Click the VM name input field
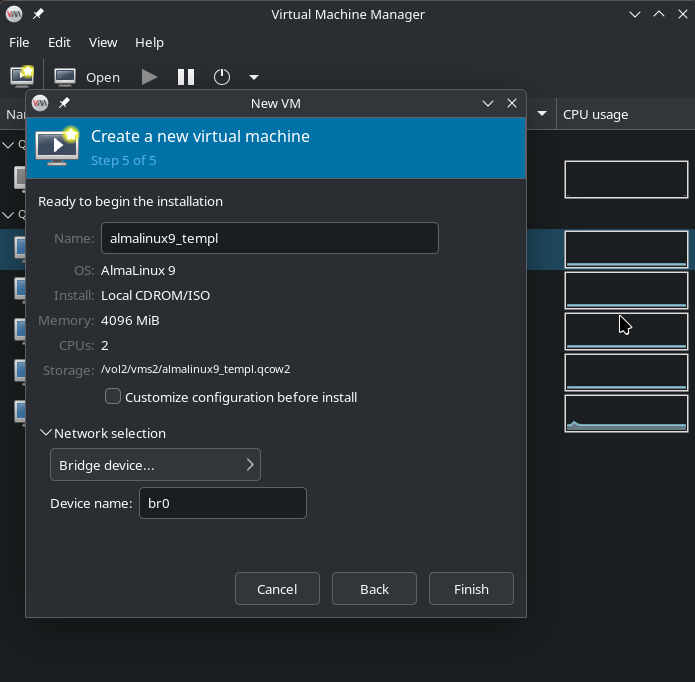 pos(269,238)
